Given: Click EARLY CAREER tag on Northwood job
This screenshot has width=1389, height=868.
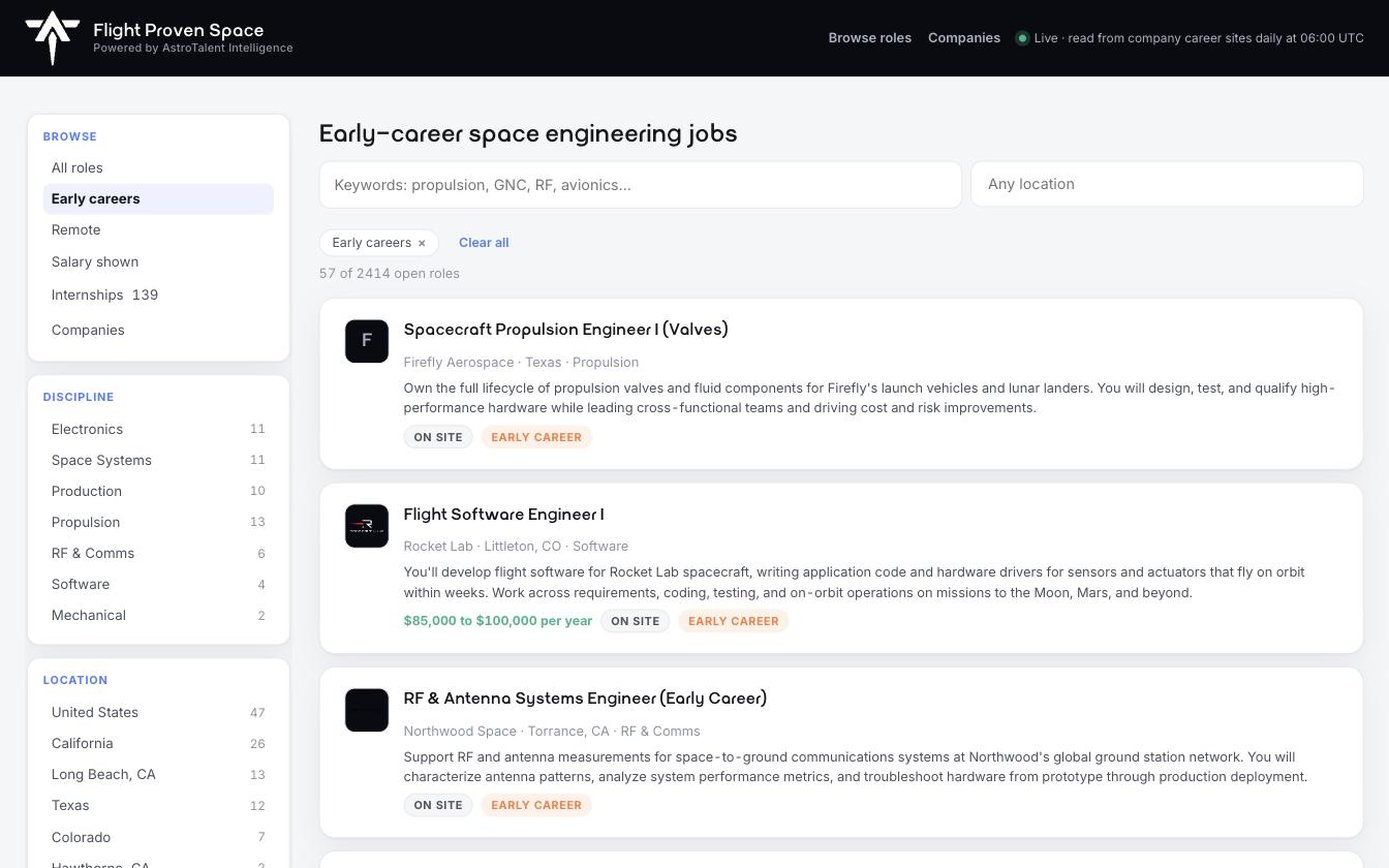Looking at the screenshot, I should pyautogui.click(x=536, y=805).
